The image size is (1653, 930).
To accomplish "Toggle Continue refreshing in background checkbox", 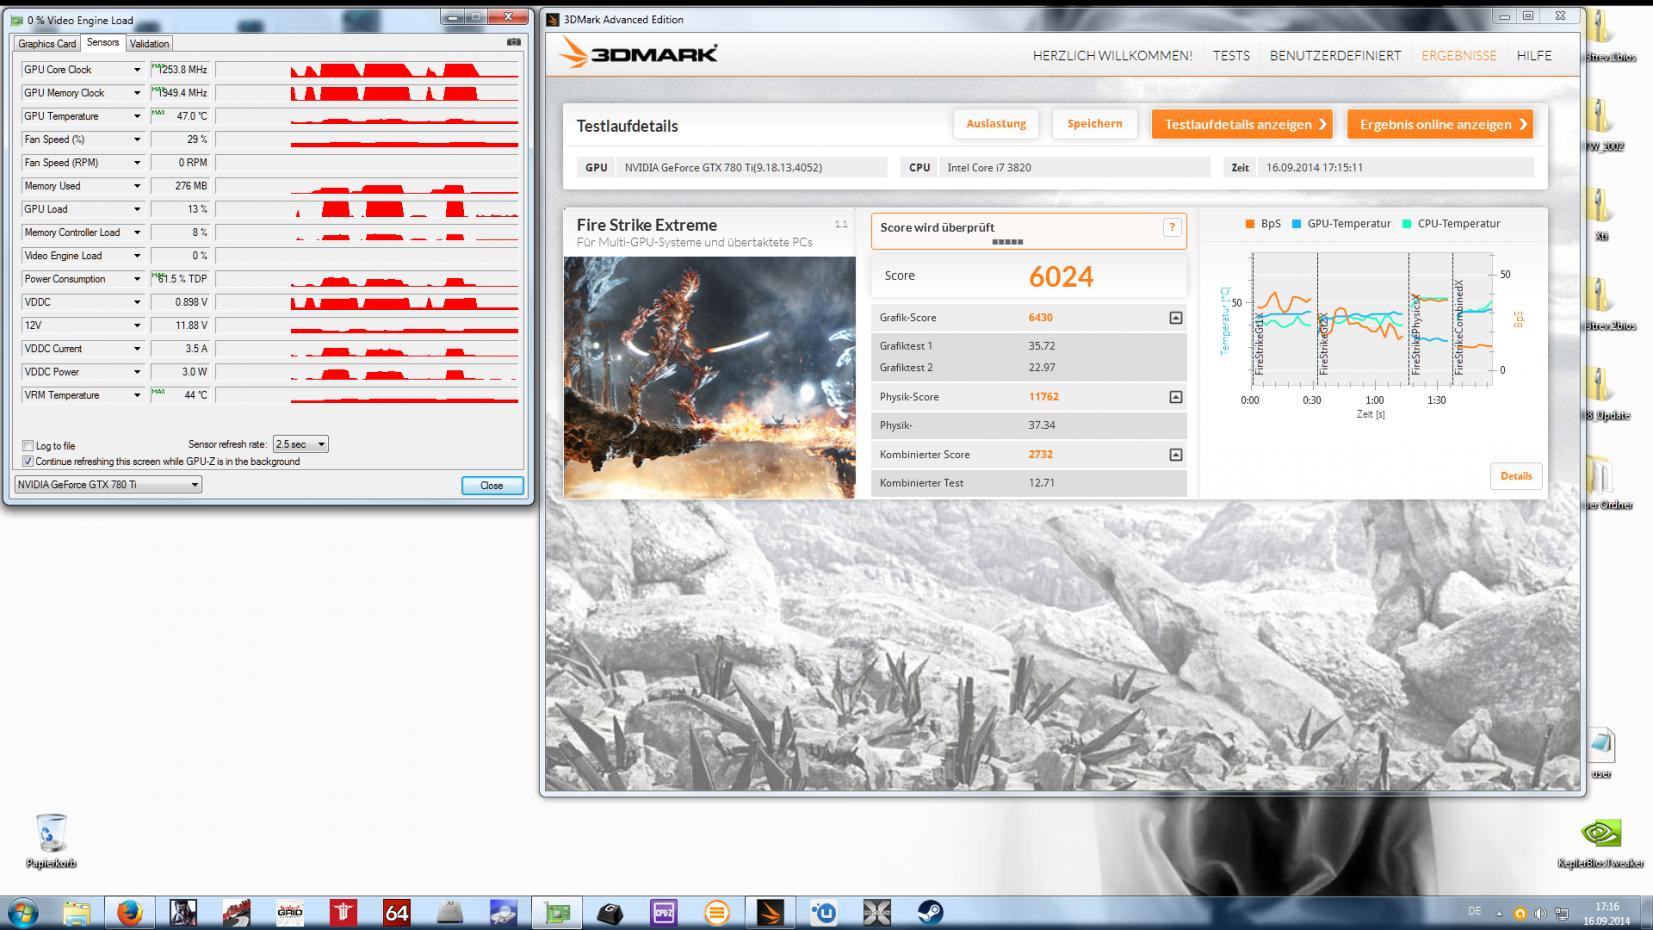I will 28,461.
